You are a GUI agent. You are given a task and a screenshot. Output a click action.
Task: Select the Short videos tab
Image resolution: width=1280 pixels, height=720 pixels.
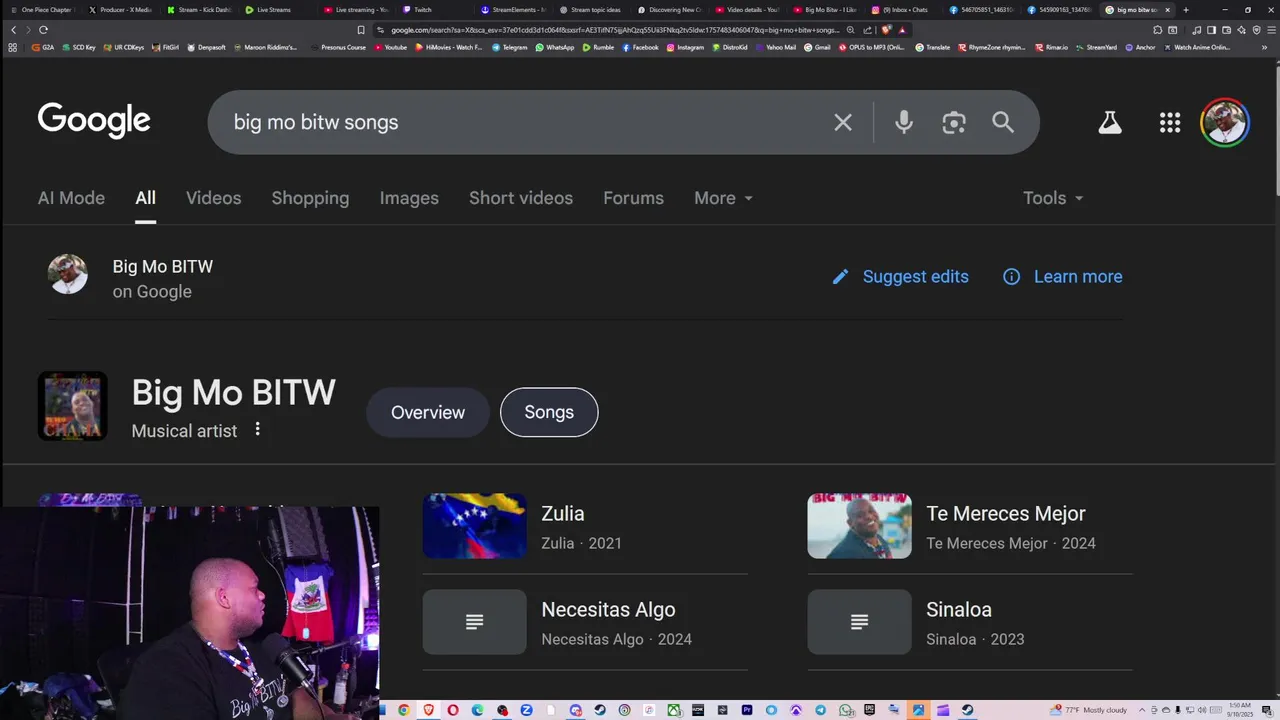pyautogui.click(x=521, y=198)
